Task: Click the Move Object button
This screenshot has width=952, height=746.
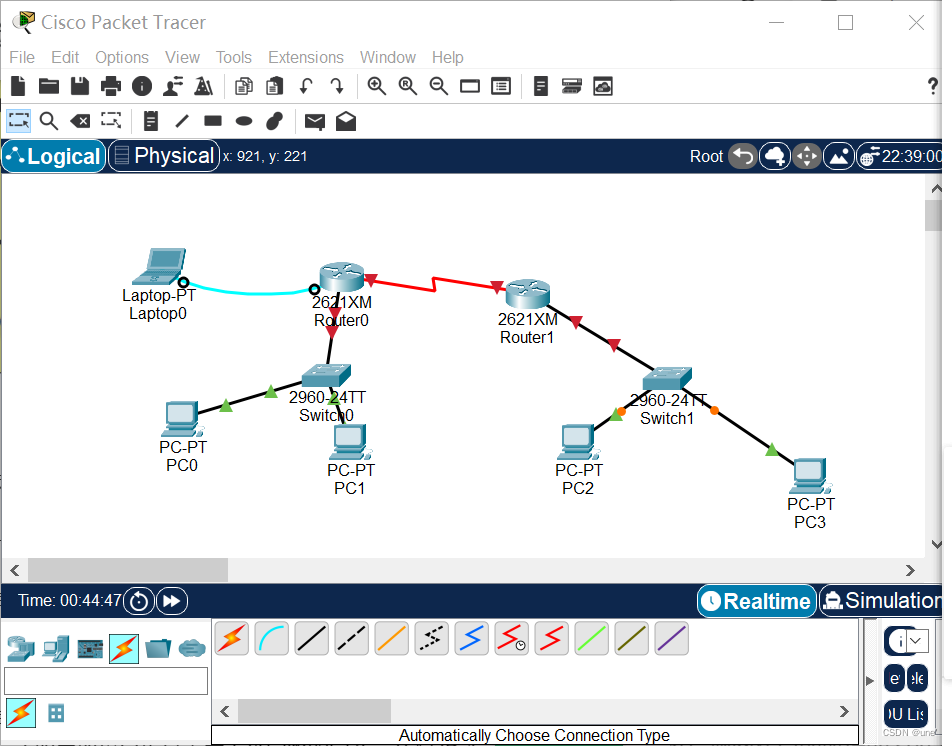Action: (x=807, y=157)
